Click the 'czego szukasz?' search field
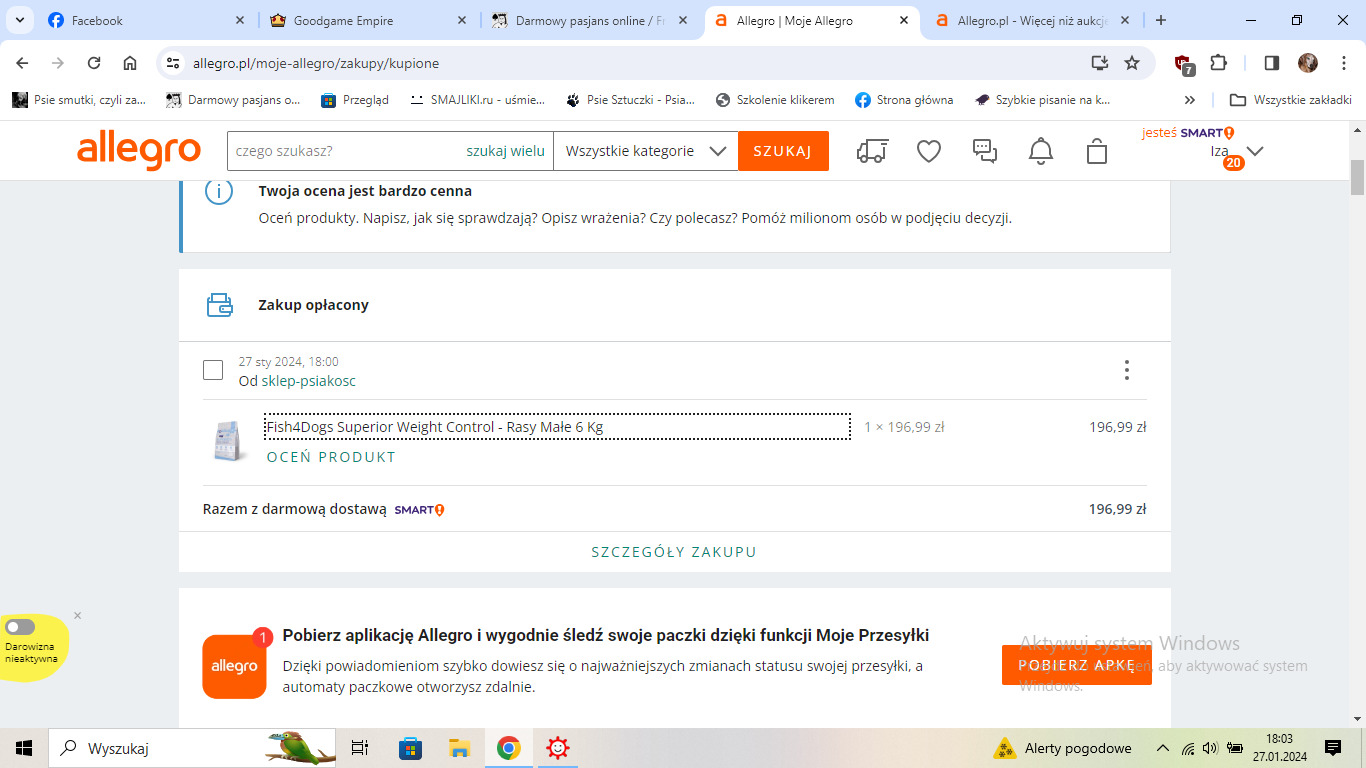The width and height of the screenshot is (1366, 768). (x=340, y=151)
